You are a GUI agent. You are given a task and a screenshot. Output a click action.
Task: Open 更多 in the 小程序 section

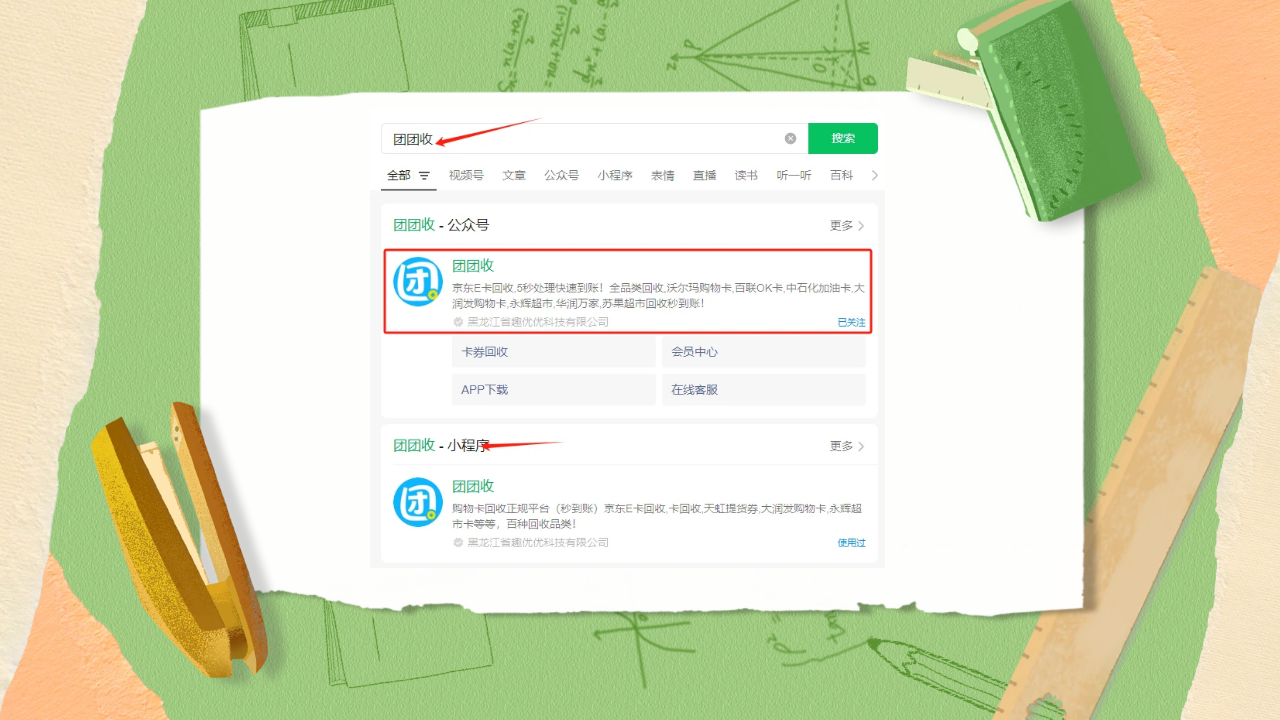point(847,446)
